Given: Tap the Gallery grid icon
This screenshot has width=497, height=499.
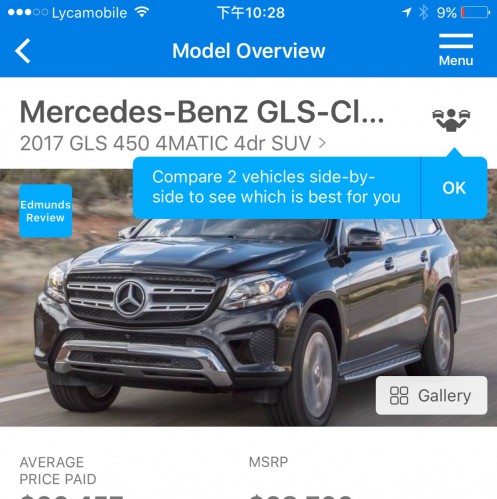Looking at the screenshot, I should [x=399, y=396].
